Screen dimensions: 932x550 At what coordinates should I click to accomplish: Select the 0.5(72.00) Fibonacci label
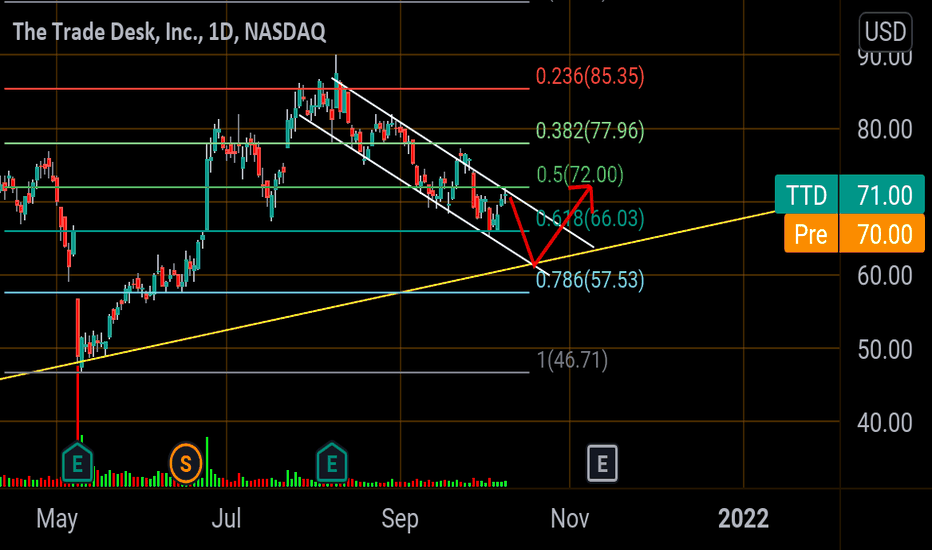(x=580, y=174)
